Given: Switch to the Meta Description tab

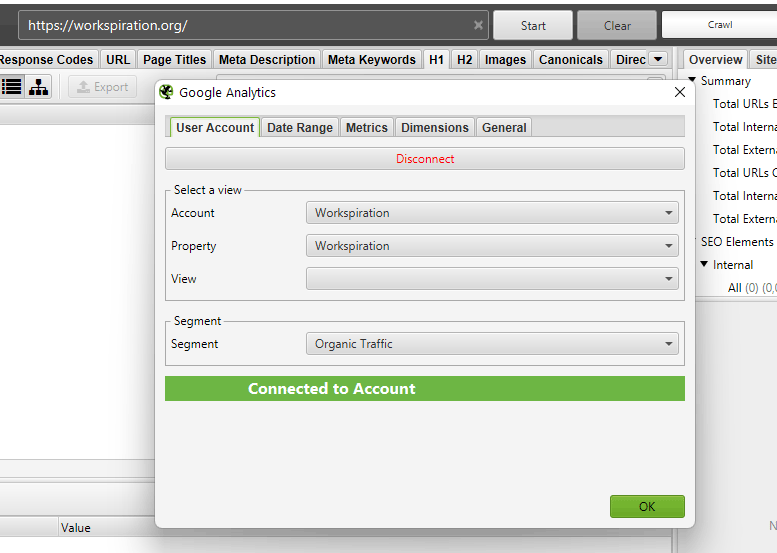Looking at the screenshot, I should [x=267, y=59].
